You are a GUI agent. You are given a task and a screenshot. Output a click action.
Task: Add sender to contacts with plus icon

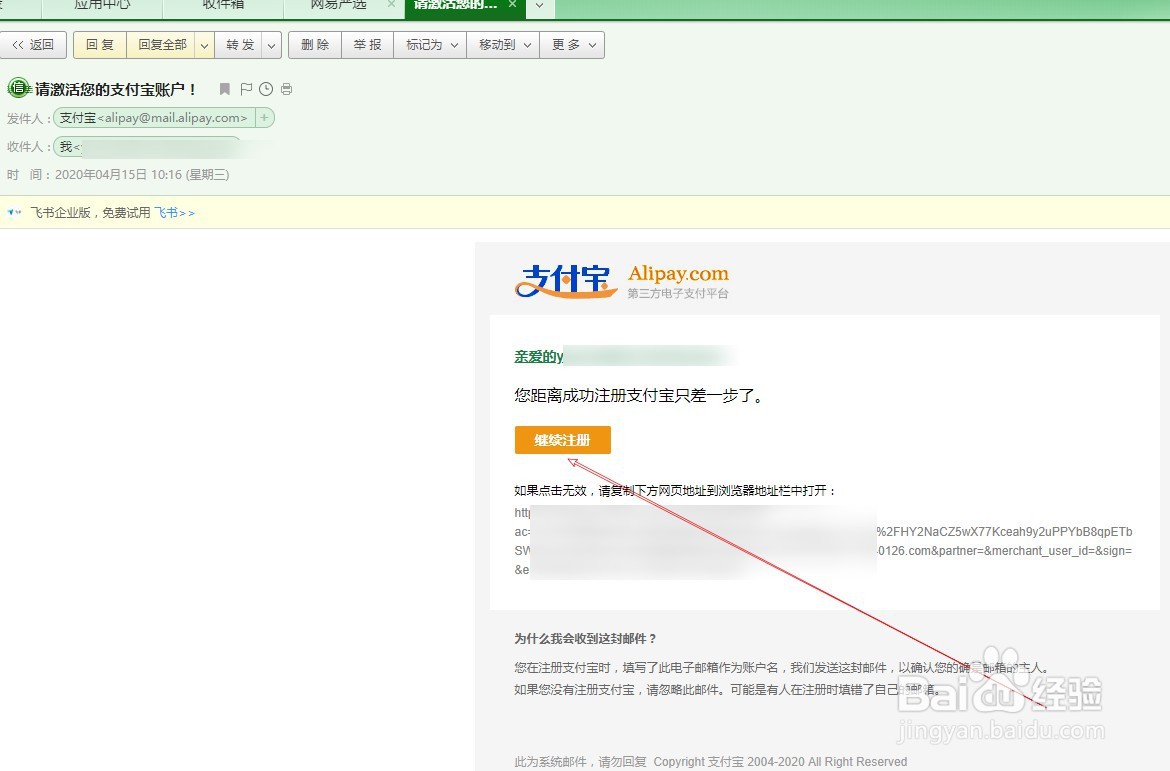pyautogui.click(x=264, y=118)
